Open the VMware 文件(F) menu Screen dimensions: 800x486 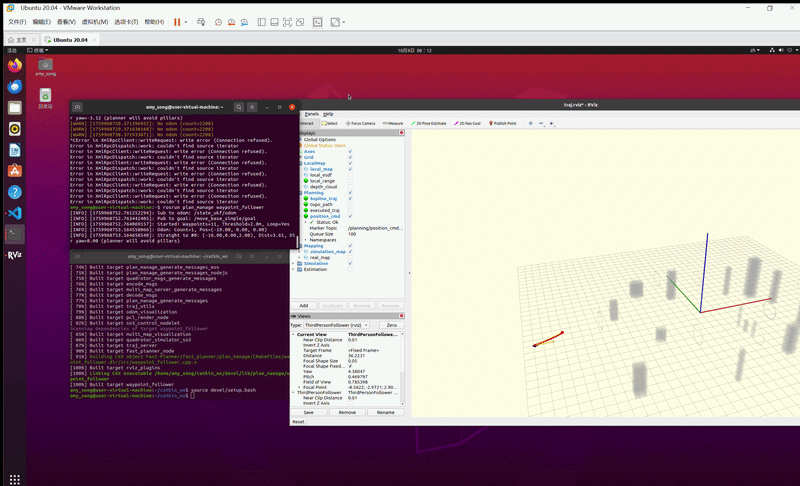(x=17, y=22)
